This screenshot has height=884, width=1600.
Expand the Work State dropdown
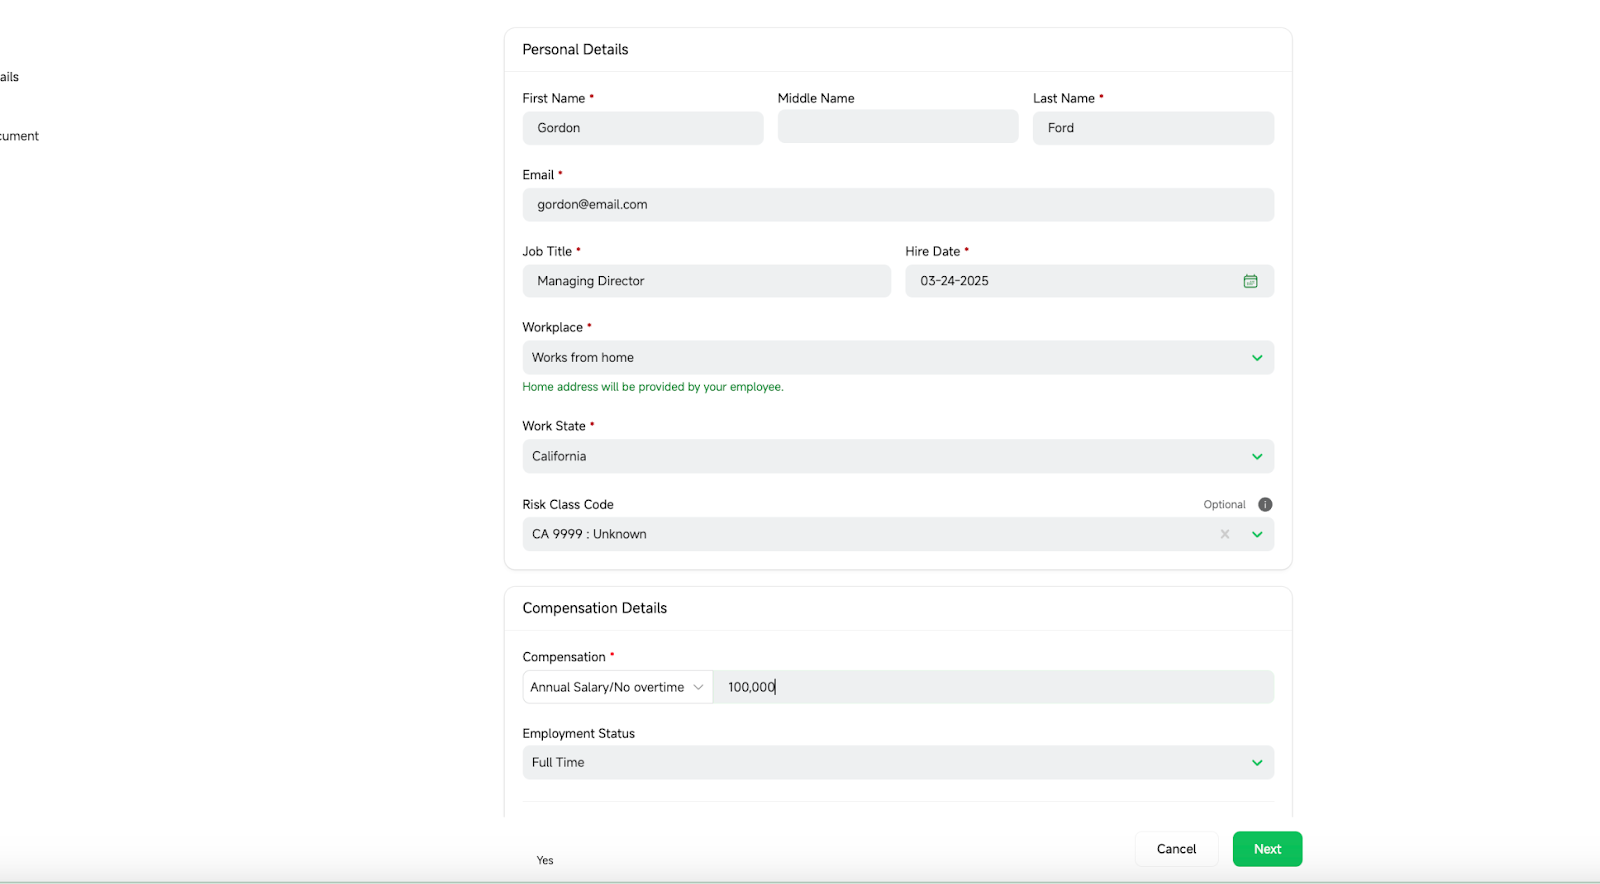coord(1257,457)
